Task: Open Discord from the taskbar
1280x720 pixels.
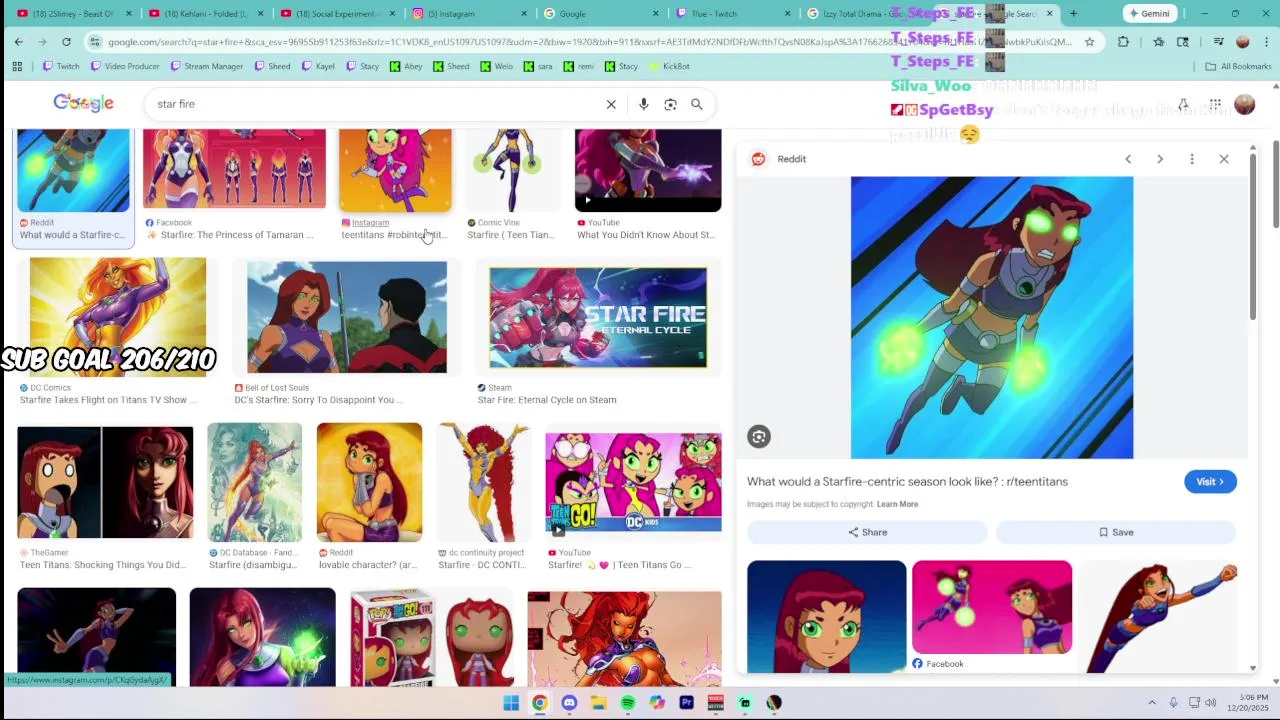Action: tap(569, 703)
